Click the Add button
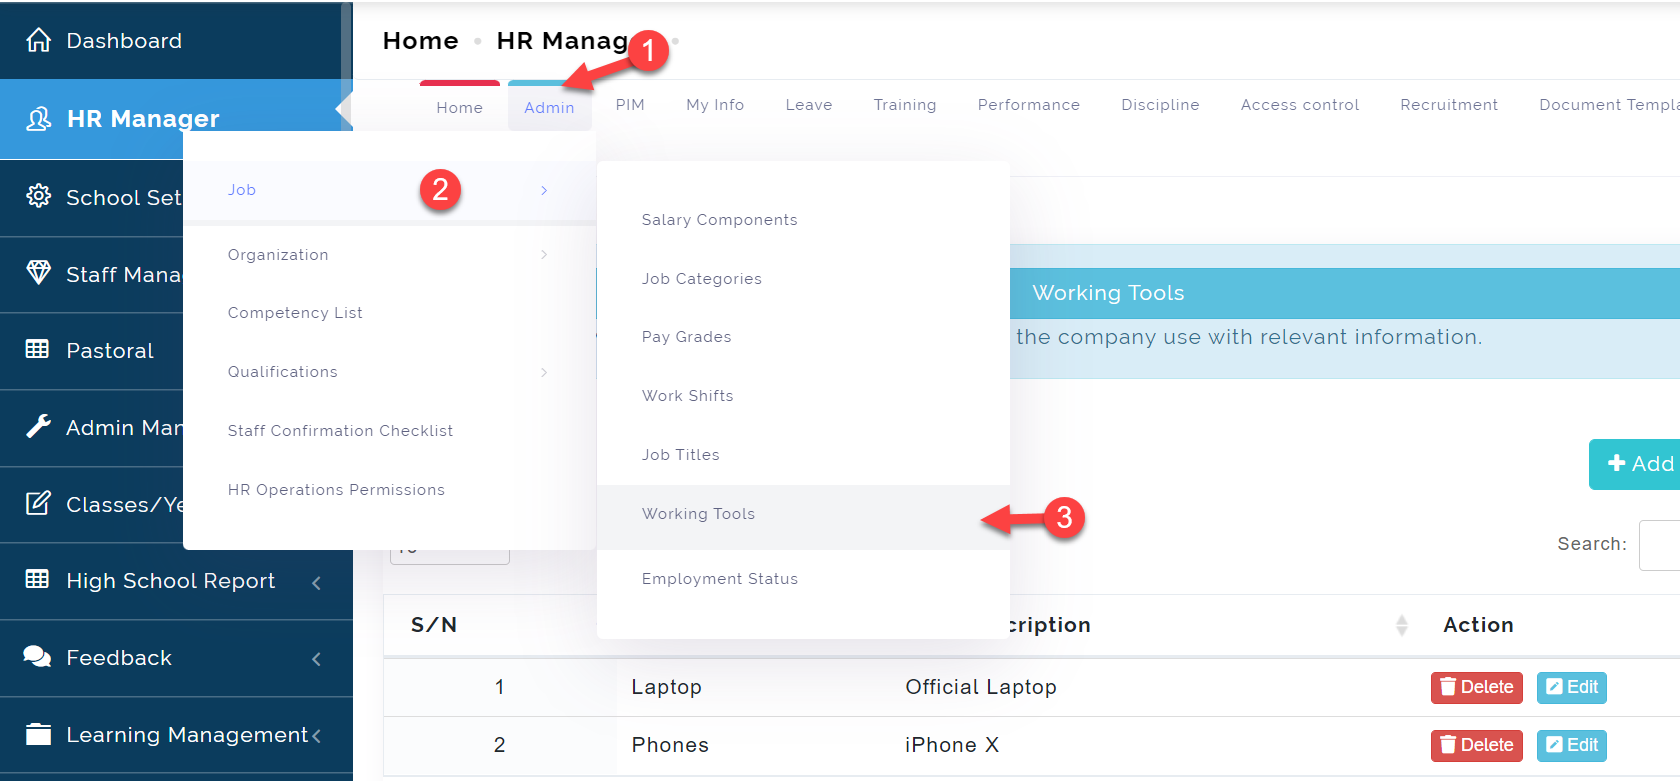The height and width of the screenshot is (781, 1680). [1636, 464]
